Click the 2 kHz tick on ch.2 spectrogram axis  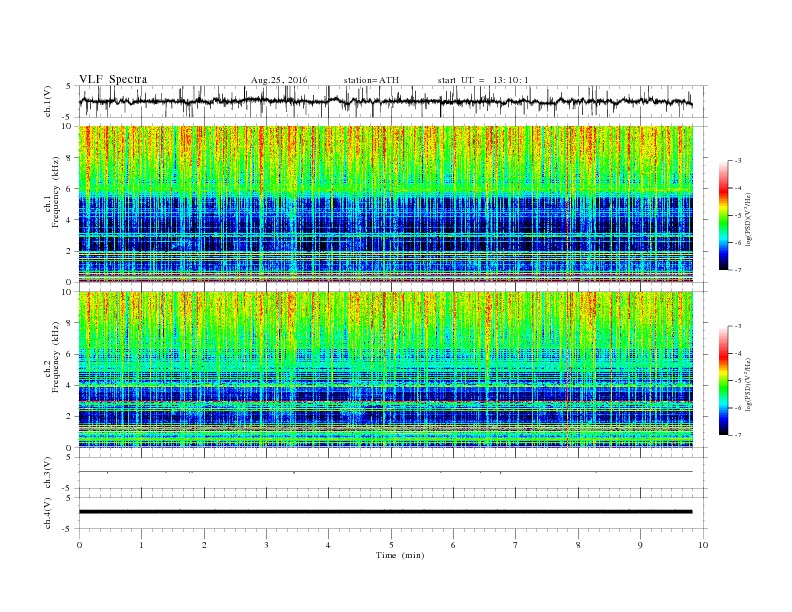[x=69, y=417]
